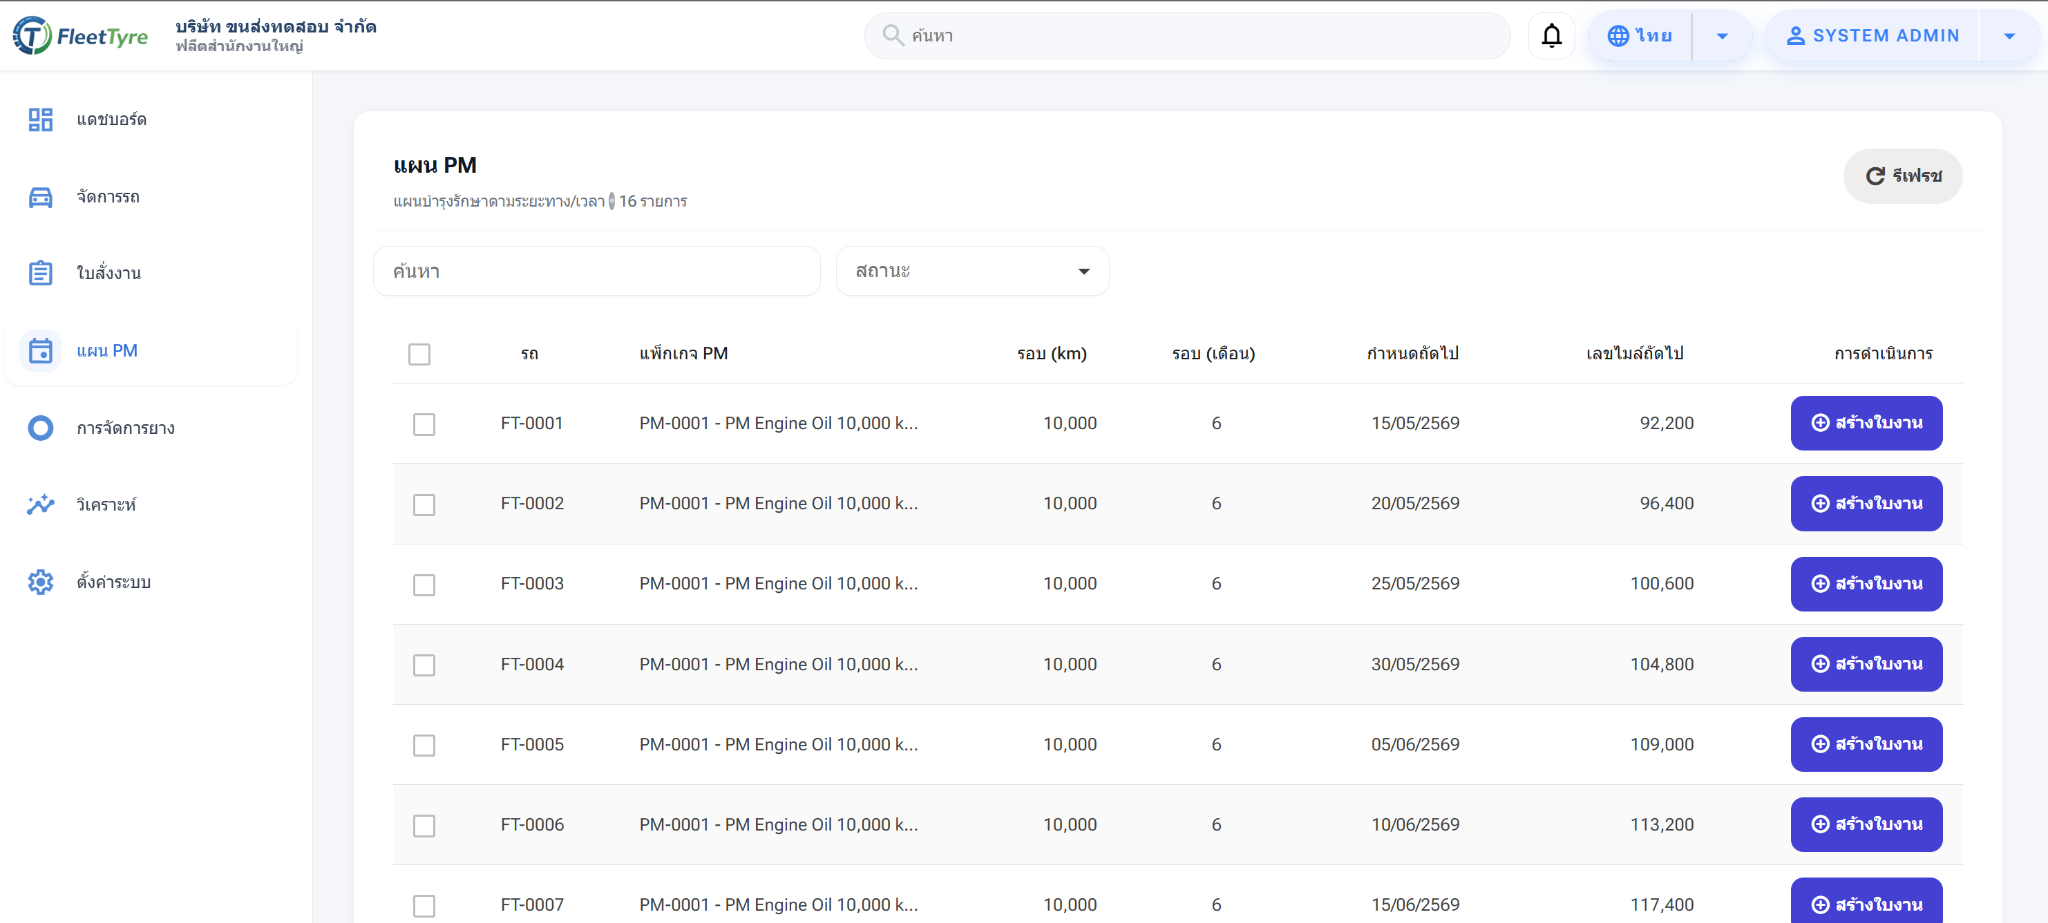This screenshot has width=2048, height=923.
Task: Click the clipboard work order icon
Action: pos(40,273)
